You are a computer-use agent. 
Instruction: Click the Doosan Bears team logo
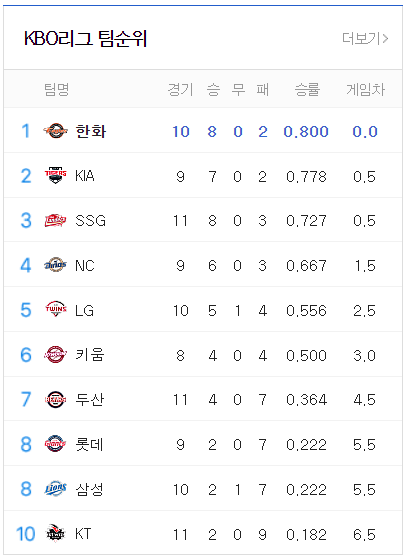click(x=55, y=399)
